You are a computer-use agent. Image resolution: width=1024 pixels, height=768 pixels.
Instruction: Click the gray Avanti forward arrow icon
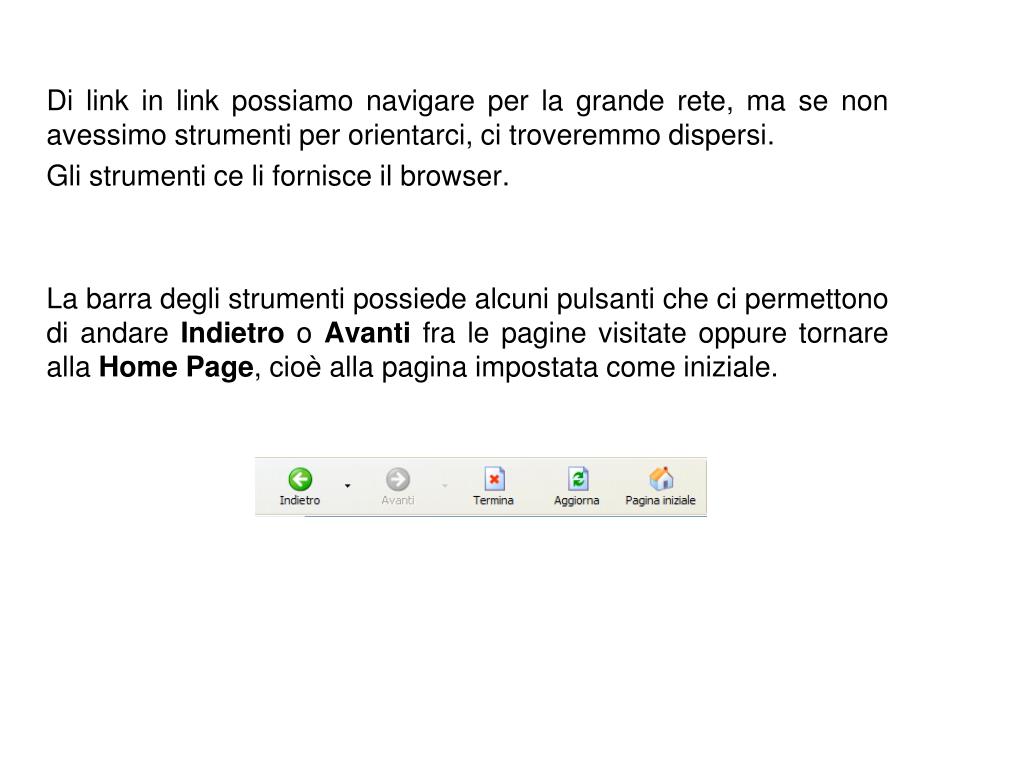pos(398,479)
